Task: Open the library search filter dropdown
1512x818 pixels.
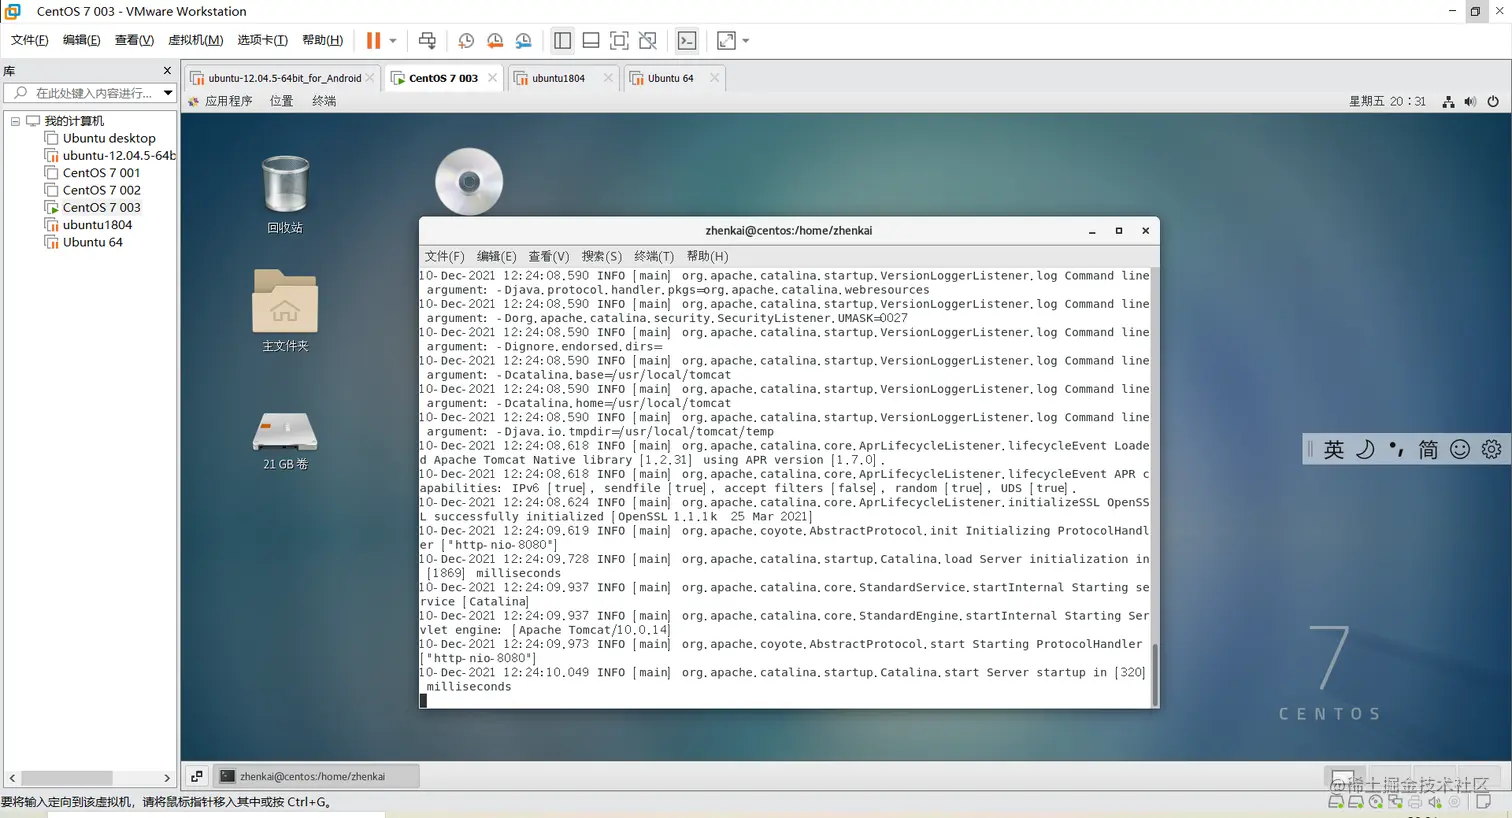Action: 168,93
